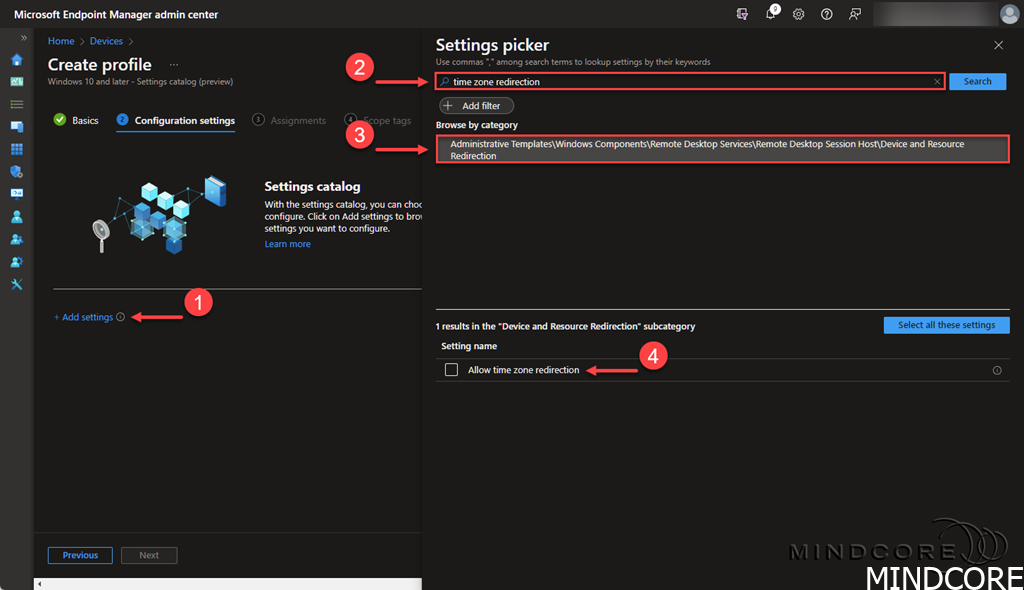Open Troubleshooting wrench icon in sidebar
Viewport: 1024px width, 590px height.
[x=16, y=284]
